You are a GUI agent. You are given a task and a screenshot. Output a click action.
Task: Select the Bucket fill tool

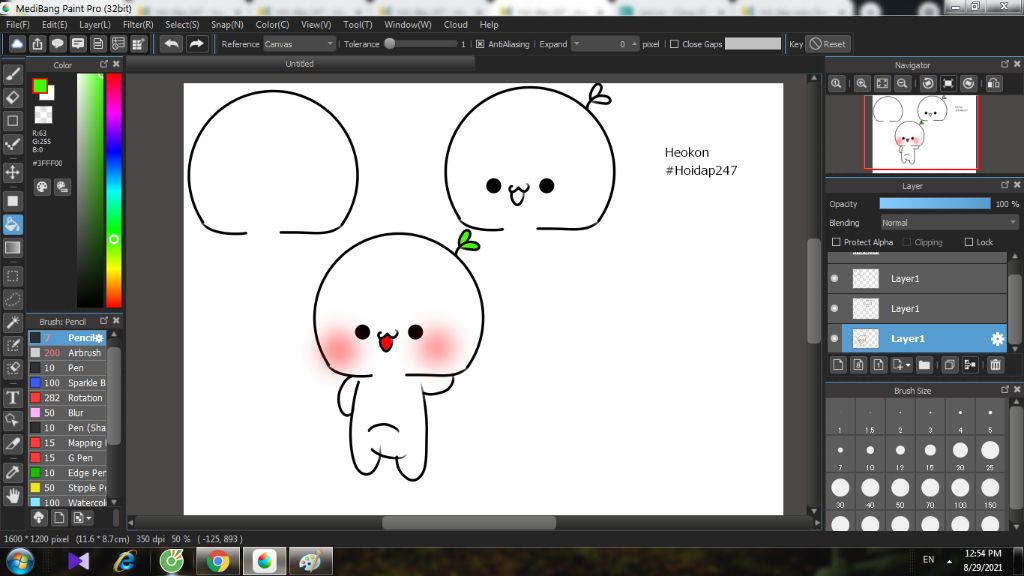pyautogui.click(x=13, y=223)
